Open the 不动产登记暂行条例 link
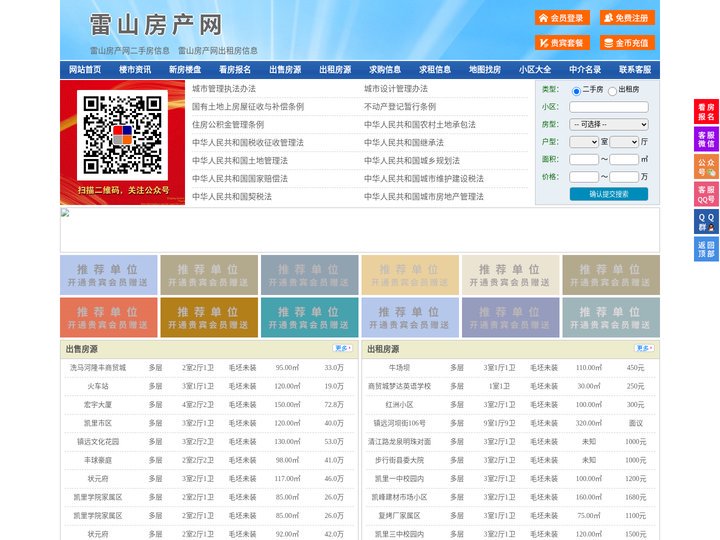The height and width of the screenshot is (540, 720). (x=400, y=107)
